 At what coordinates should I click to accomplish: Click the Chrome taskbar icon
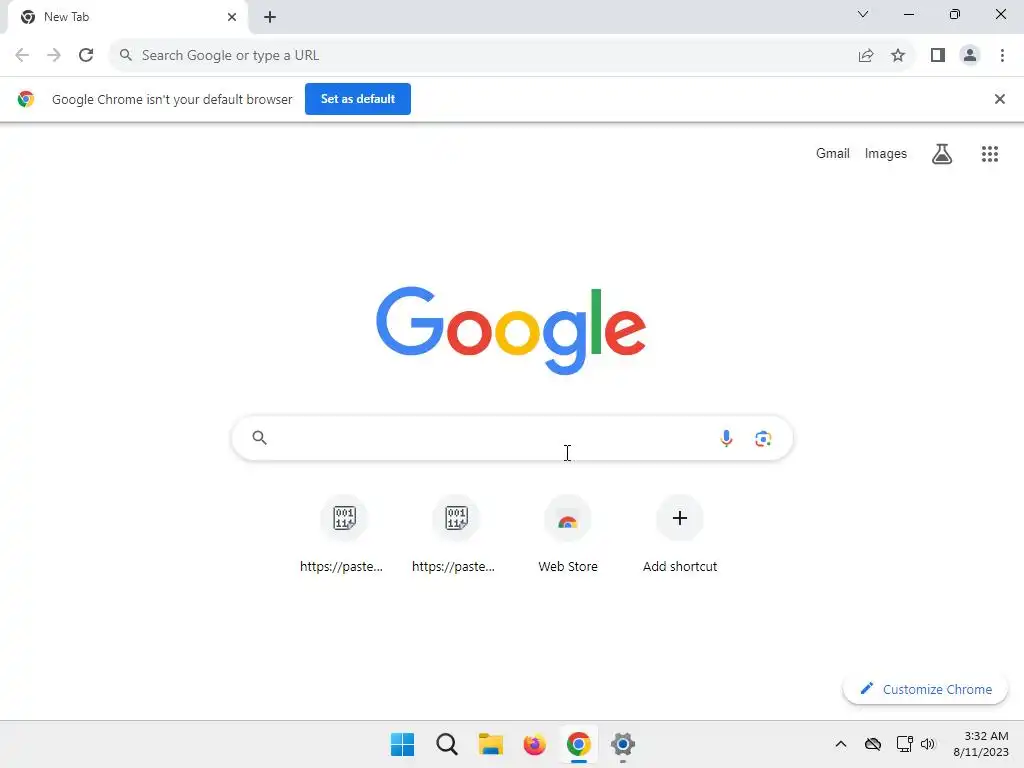coord(579,744)
